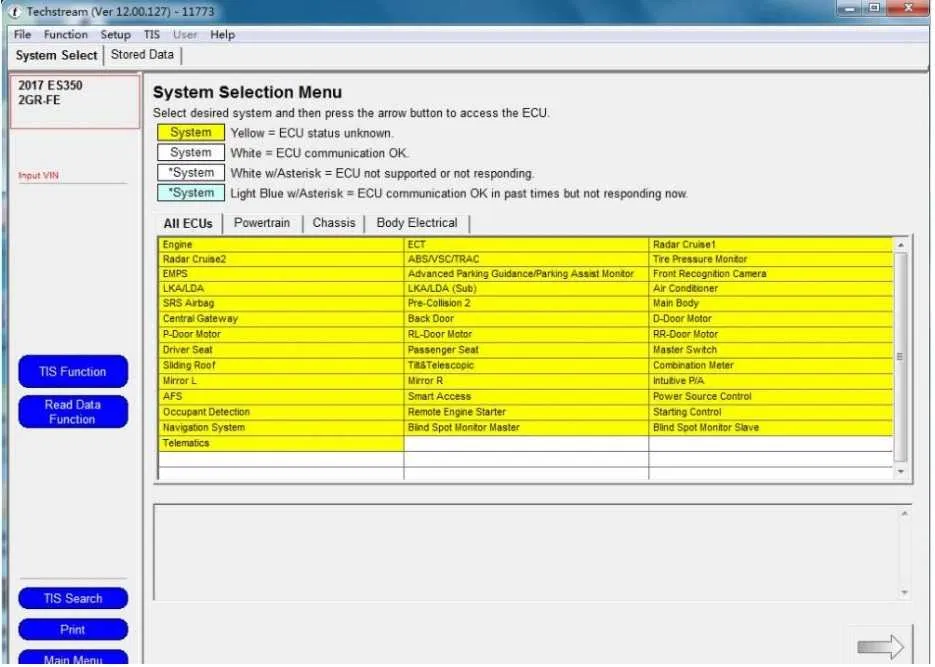Open the Body Electrical tab
The image size is (935, 667).
pyautogui.click(x=416, y=223)
